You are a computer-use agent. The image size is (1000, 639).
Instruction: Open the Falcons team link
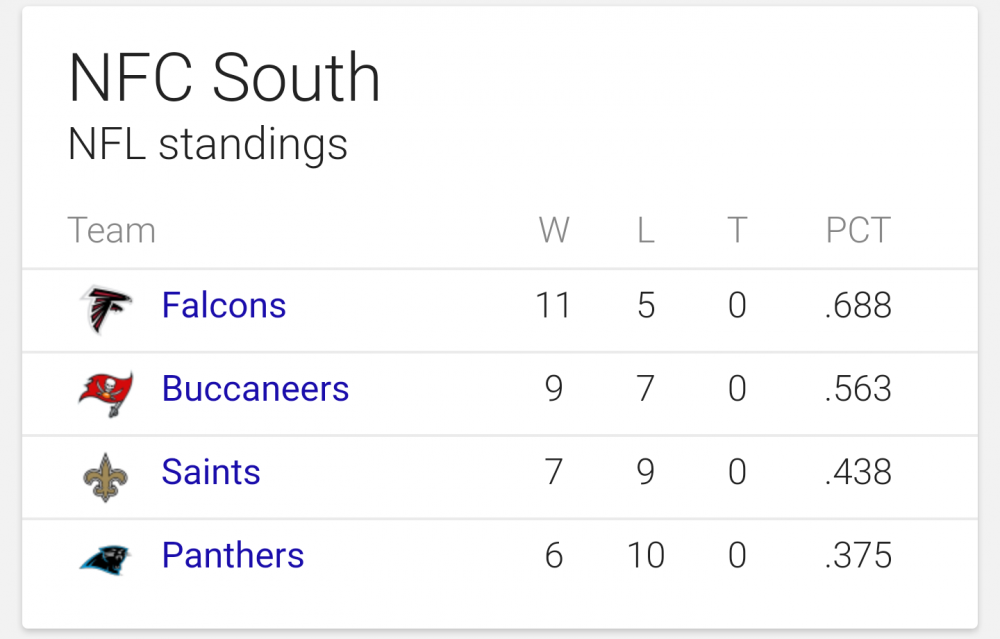click(224, 305)
